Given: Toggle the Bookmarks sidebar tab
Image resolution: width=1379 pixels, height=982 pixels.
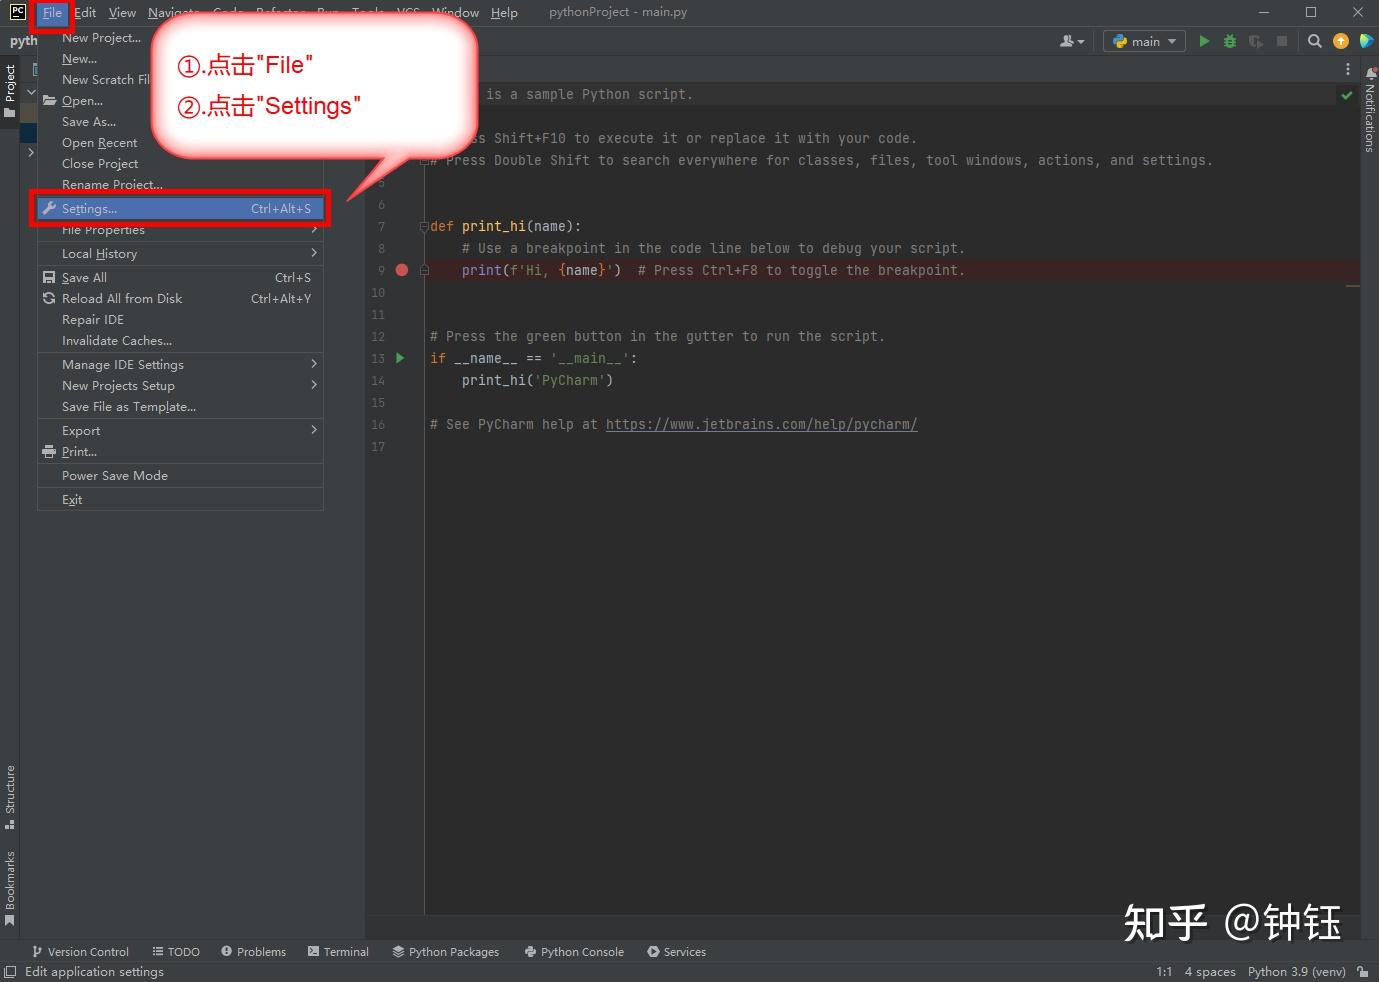Looking at the screenshot, I should pyautogui.click(x=10, y=888).
